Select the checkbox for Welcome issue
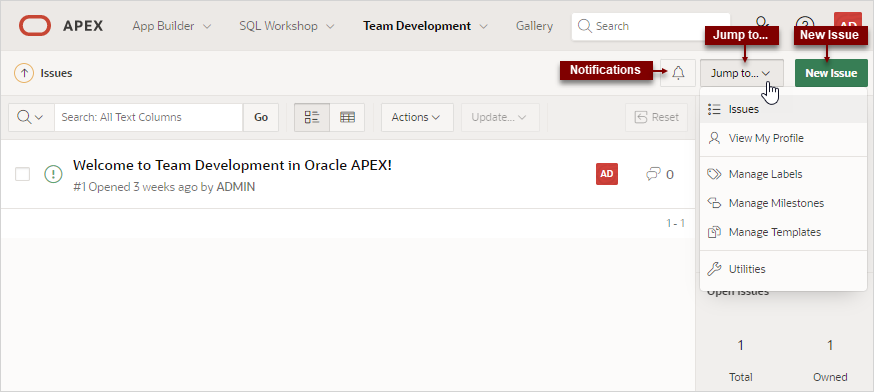 [x=22, y=174]
